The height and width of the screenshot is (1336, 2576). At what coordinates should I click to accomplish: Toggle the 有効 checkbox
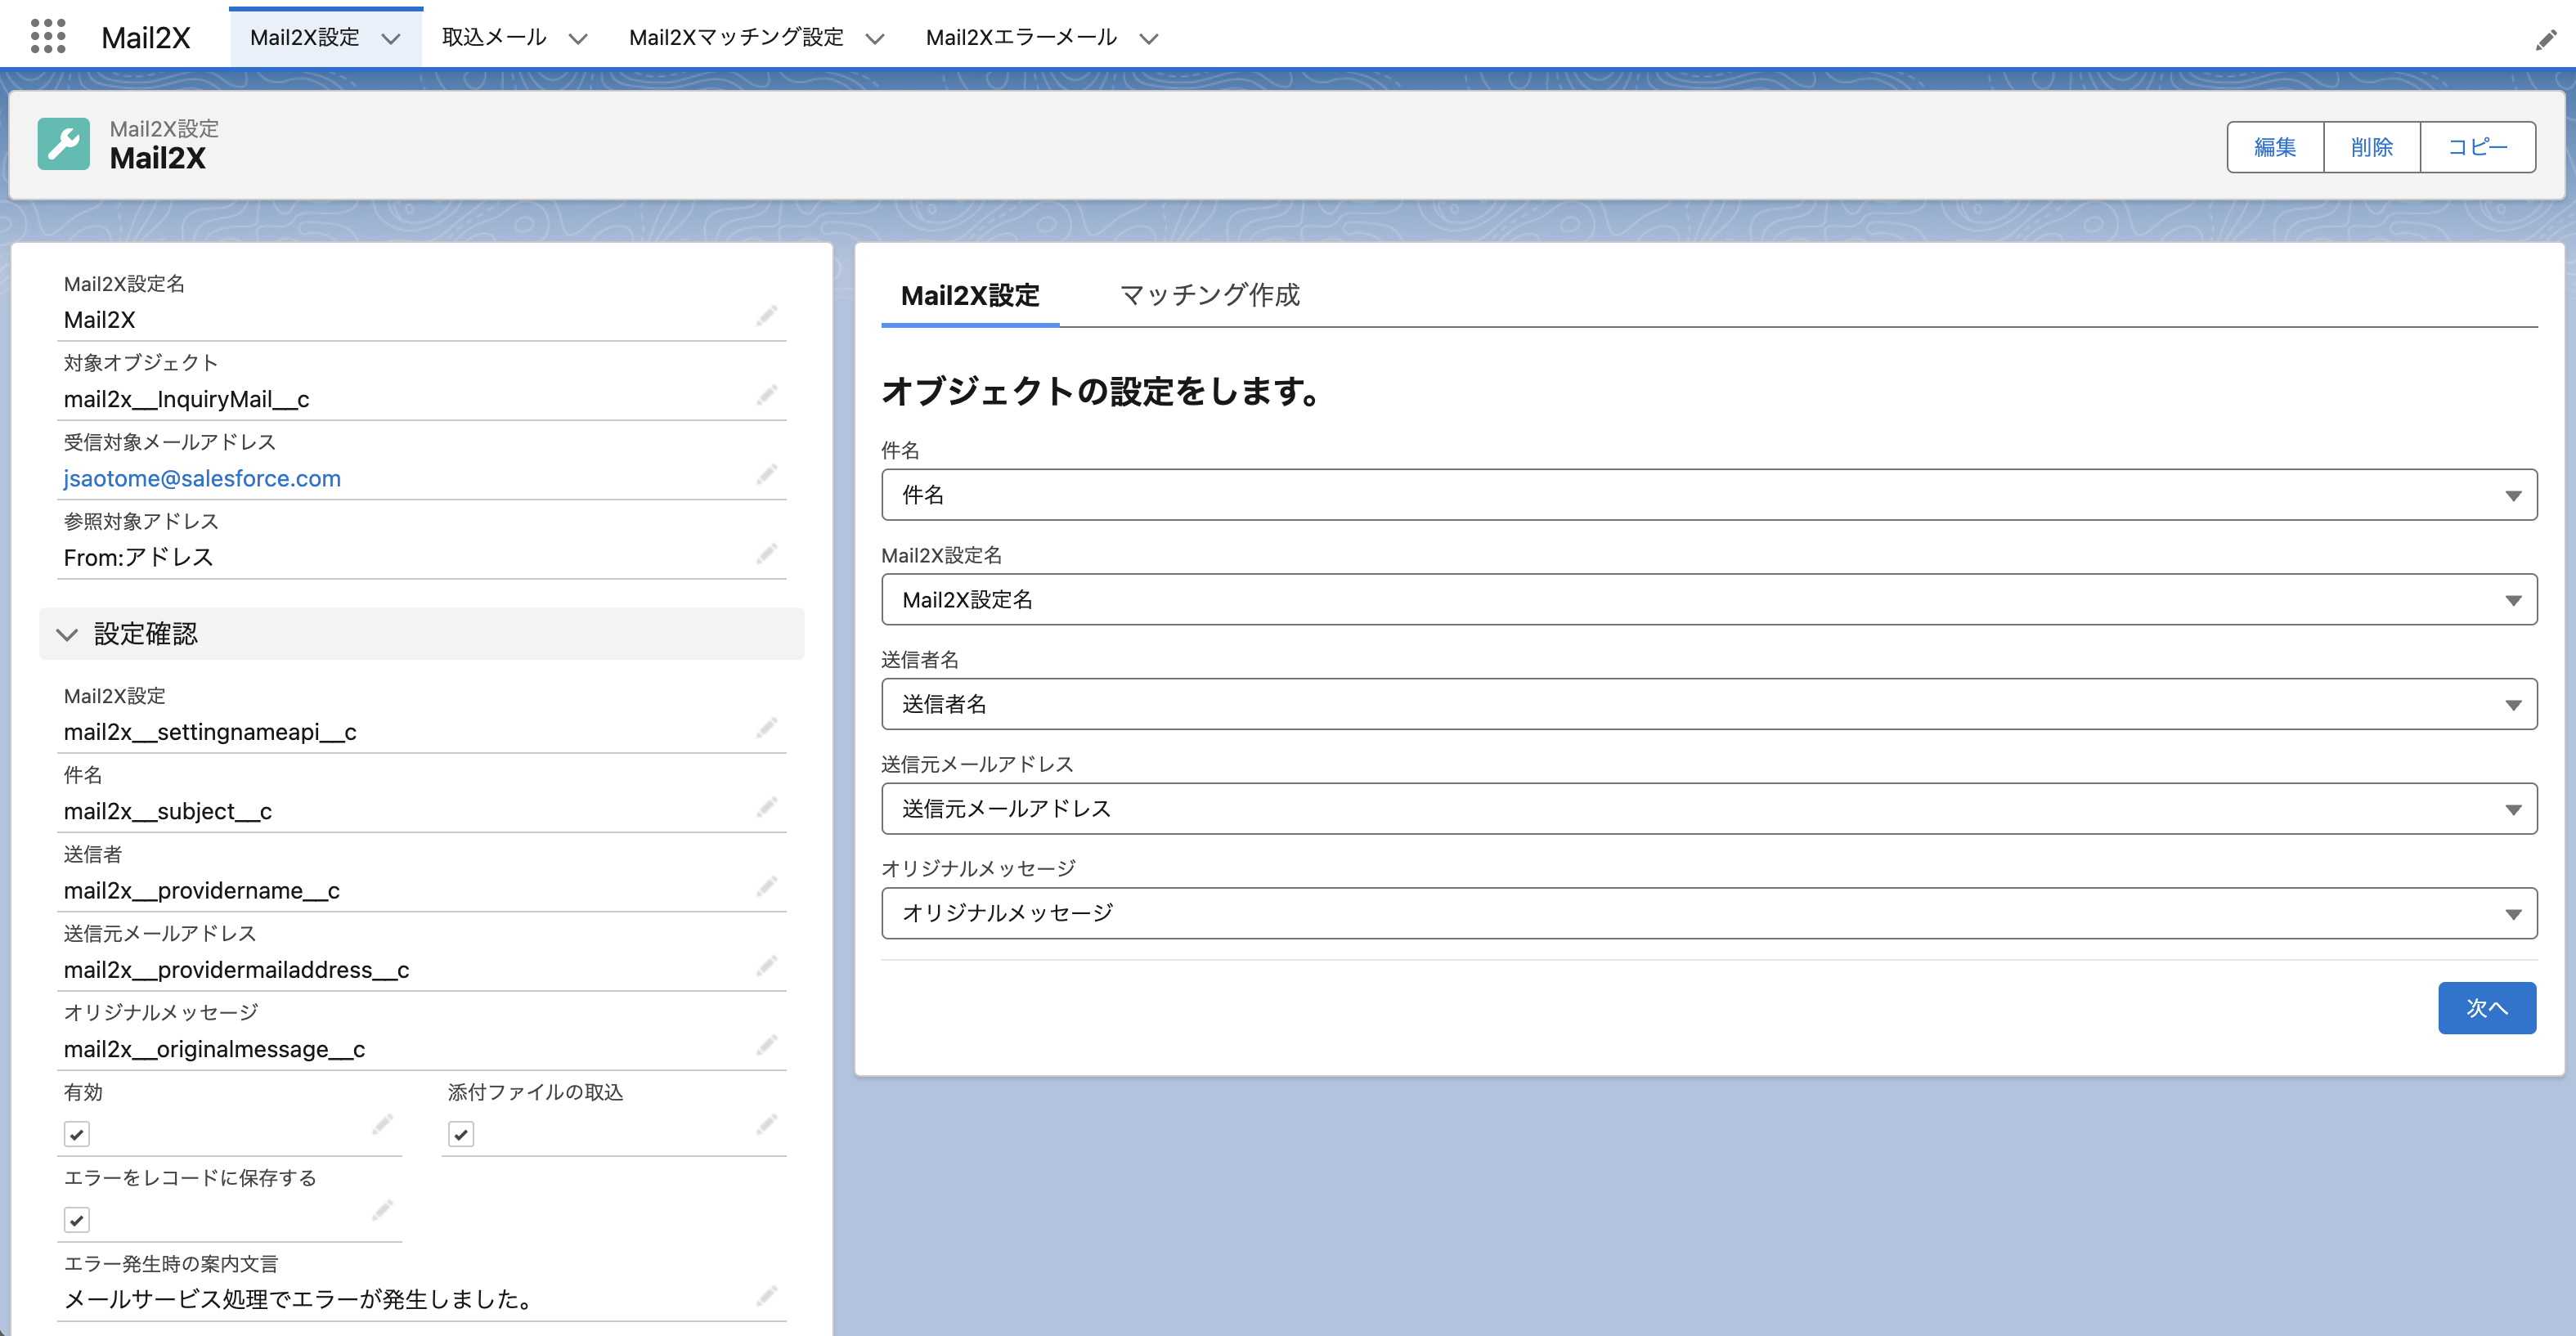coord(77,1134)
